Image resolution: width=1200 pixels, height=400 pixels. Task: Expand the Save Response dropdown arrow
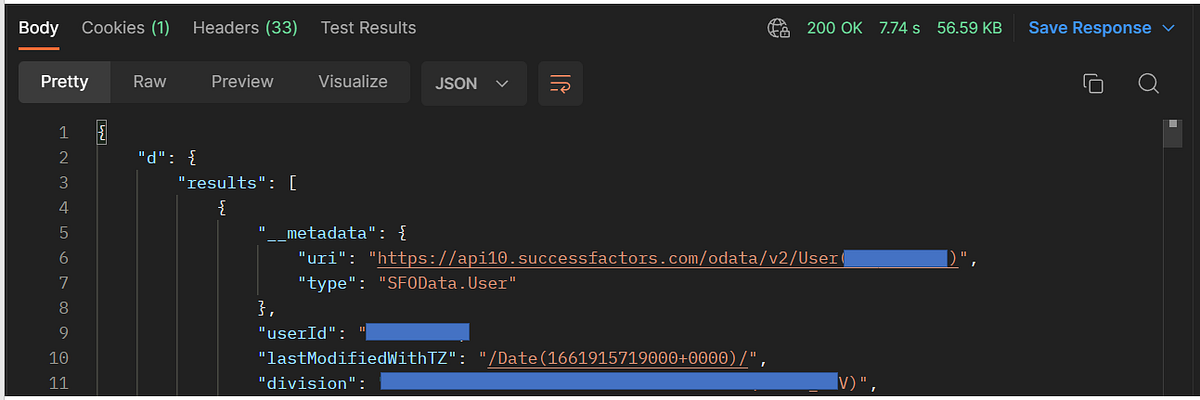(1168, 28)
